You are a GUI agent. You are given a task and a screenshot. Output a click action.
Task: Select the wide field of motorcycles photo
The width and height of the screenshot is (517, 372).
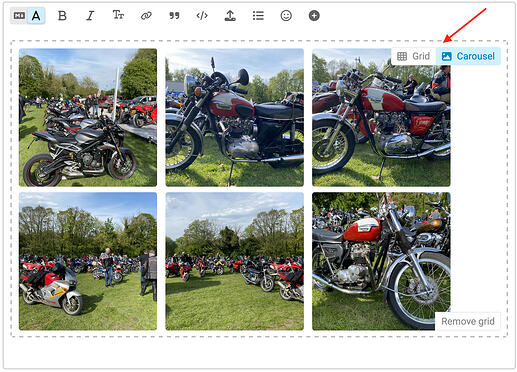click(x=234, y=261)
